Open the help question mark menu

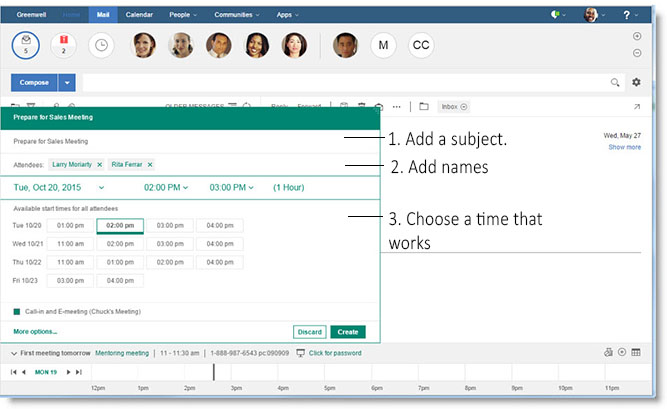(627, 15)
